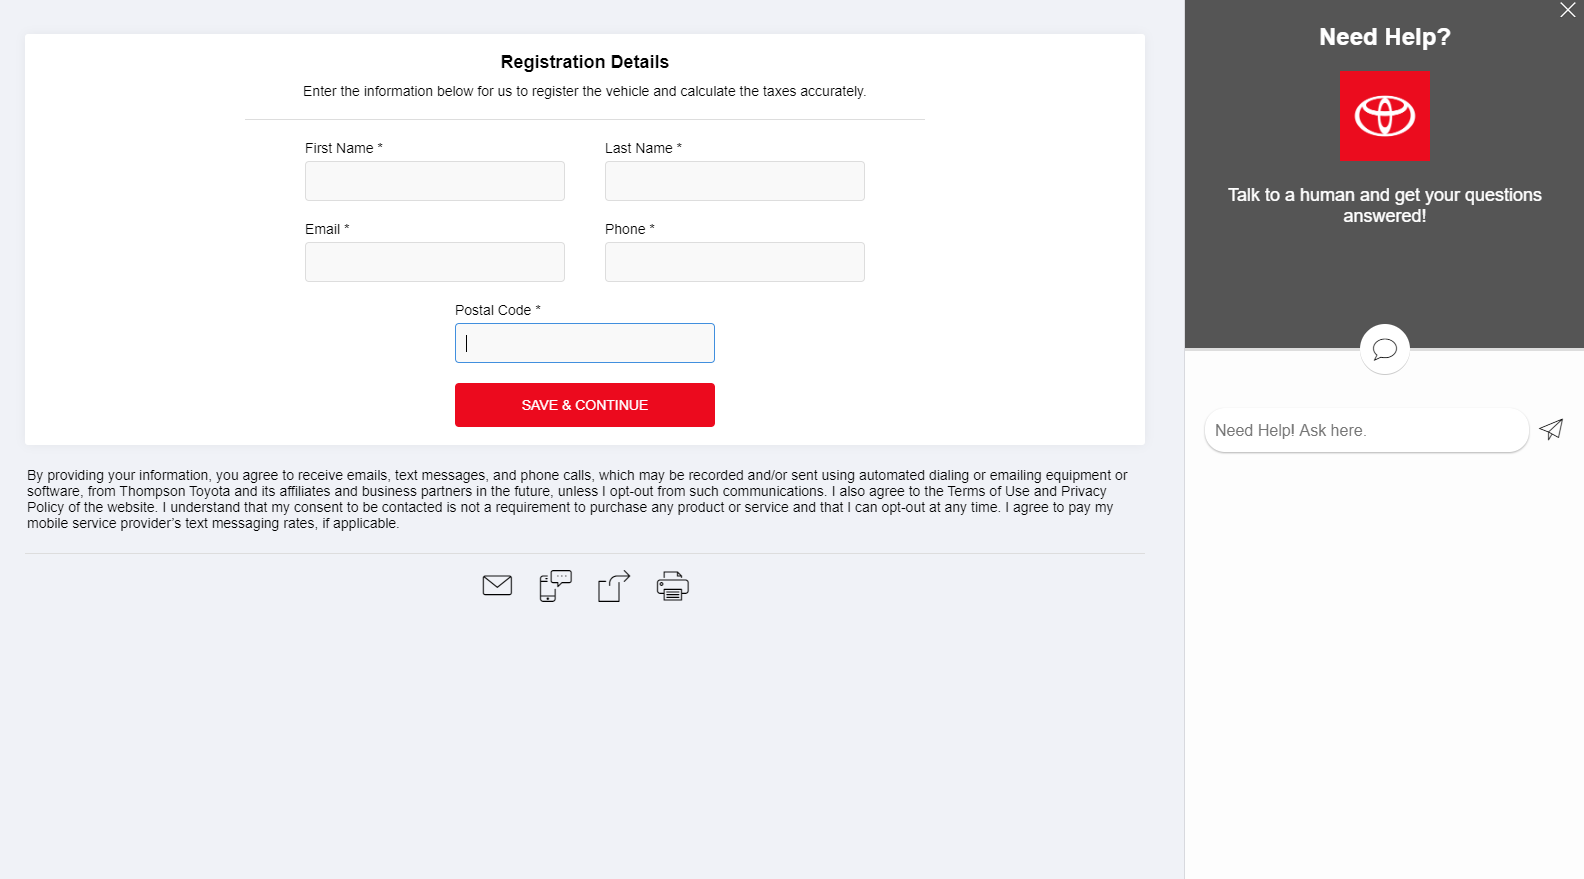
Task: Click the Toyota logo in help panel
Action: (1385, 116)
